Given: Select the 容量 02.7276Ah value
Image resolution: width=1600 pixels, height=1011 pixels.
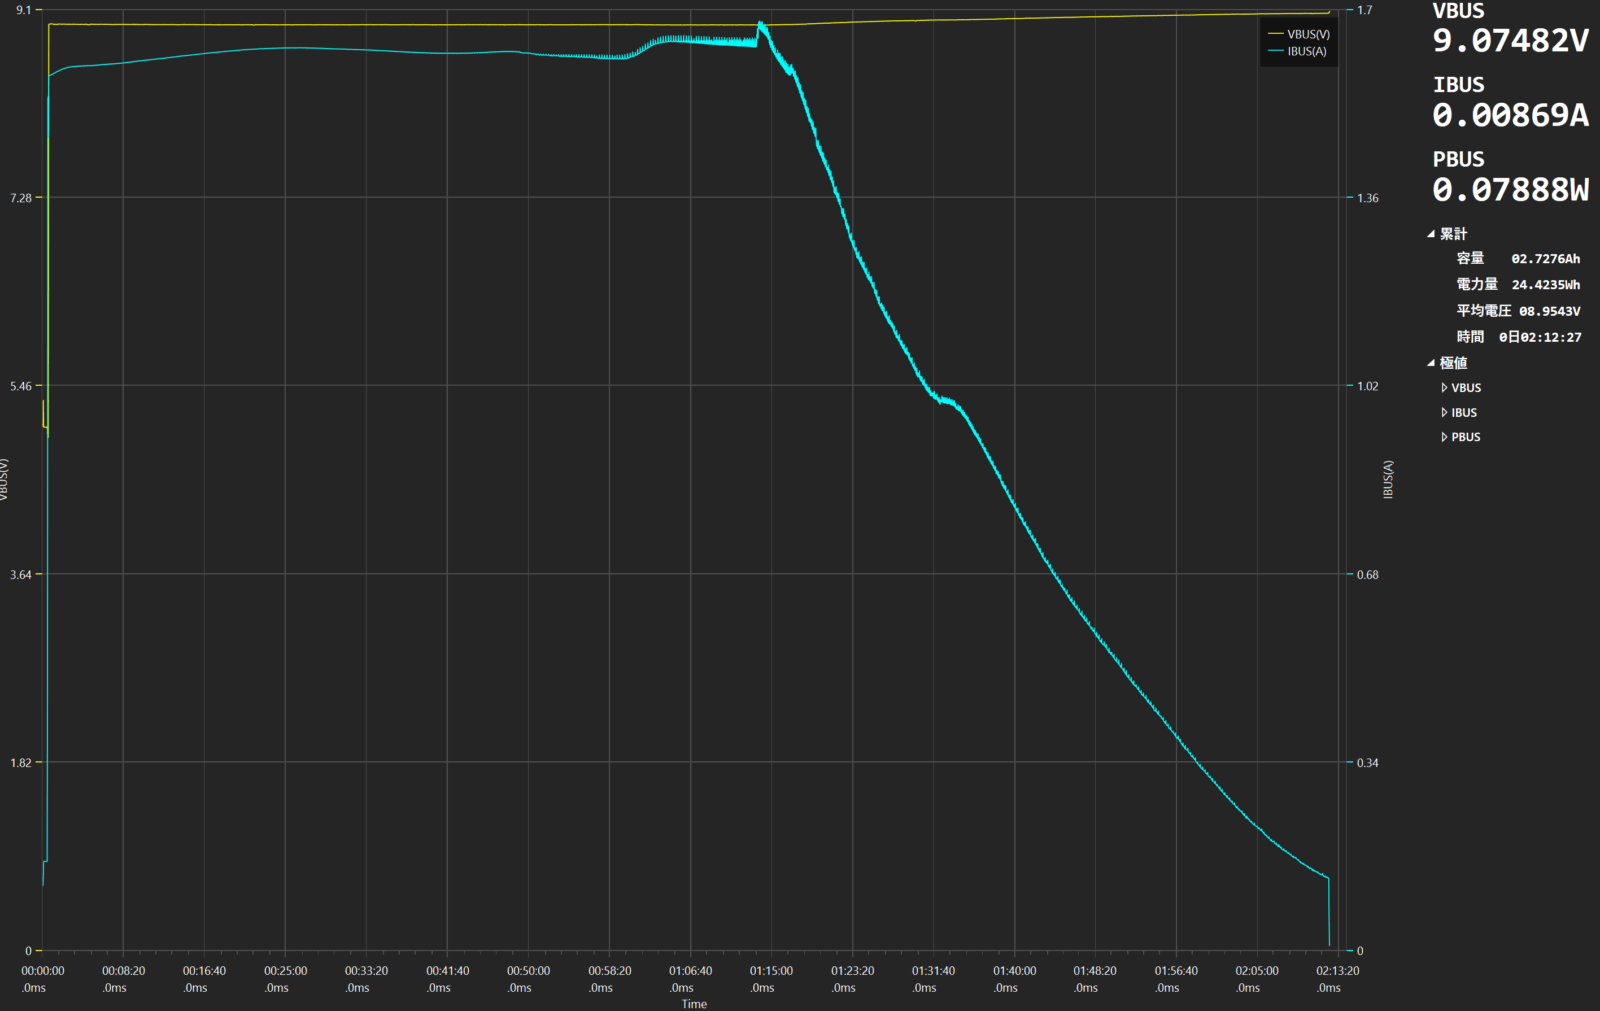Looking at the screenshot, I should point(1545,259).
